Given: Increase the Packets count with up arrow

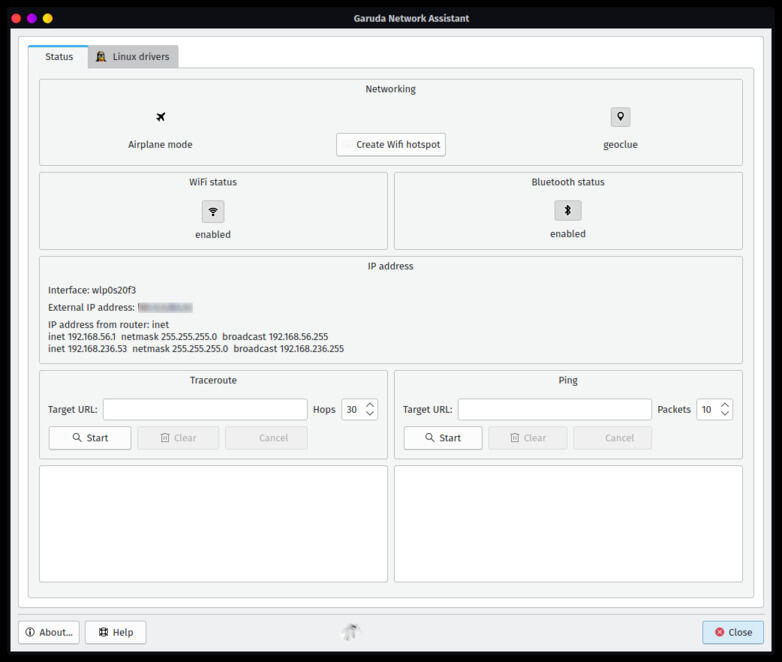Looking at the screenshot, I should click(x=725, y=405).
